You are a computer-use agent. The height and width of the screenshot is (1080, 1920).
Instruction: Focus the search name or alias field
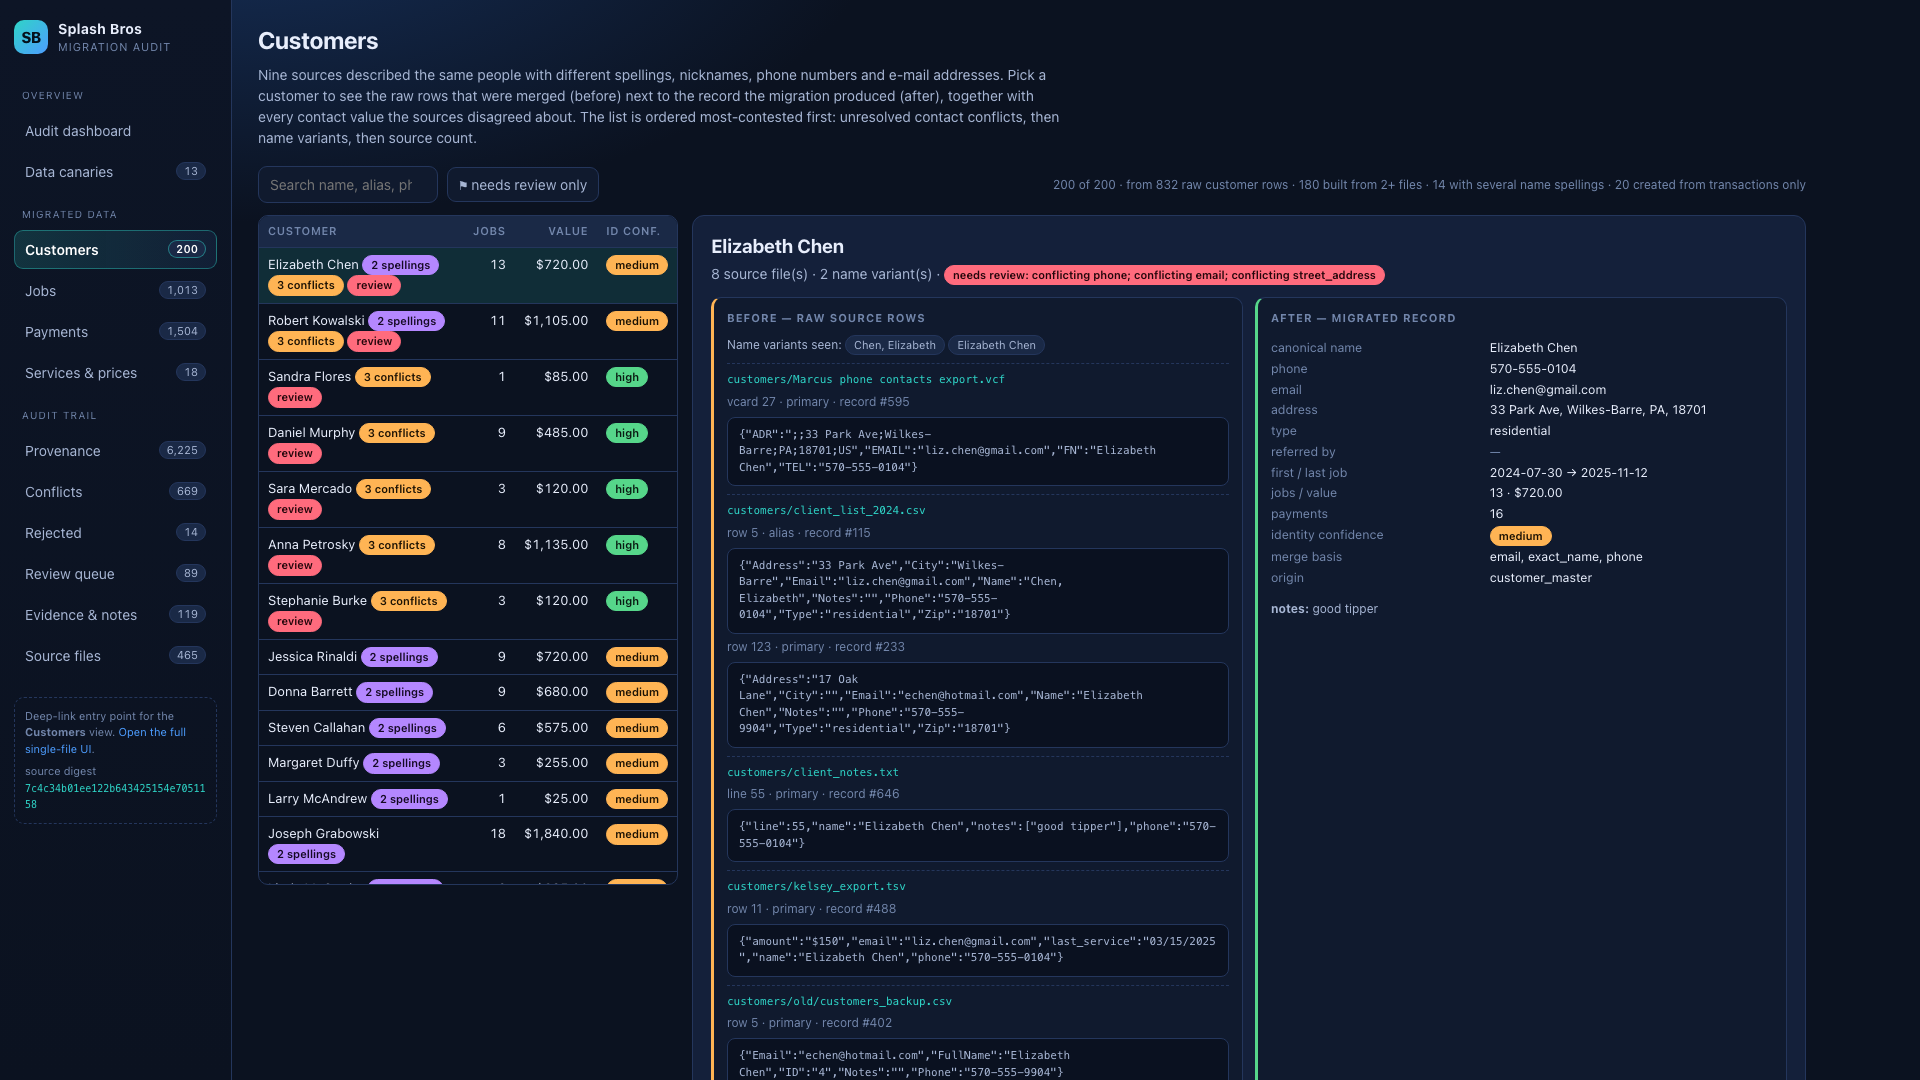coord(348,185)
